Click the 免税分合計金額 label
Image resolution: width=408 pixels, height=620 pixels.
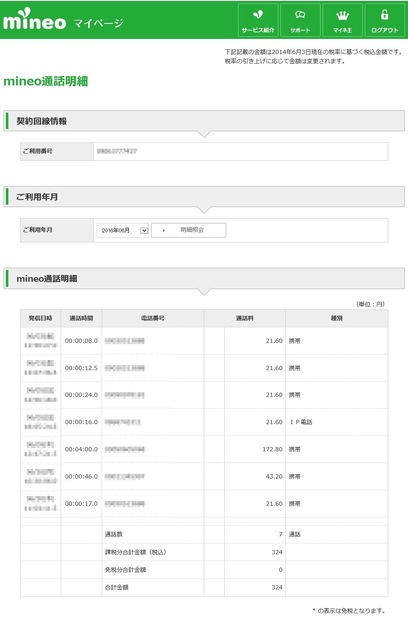point(125,570)
